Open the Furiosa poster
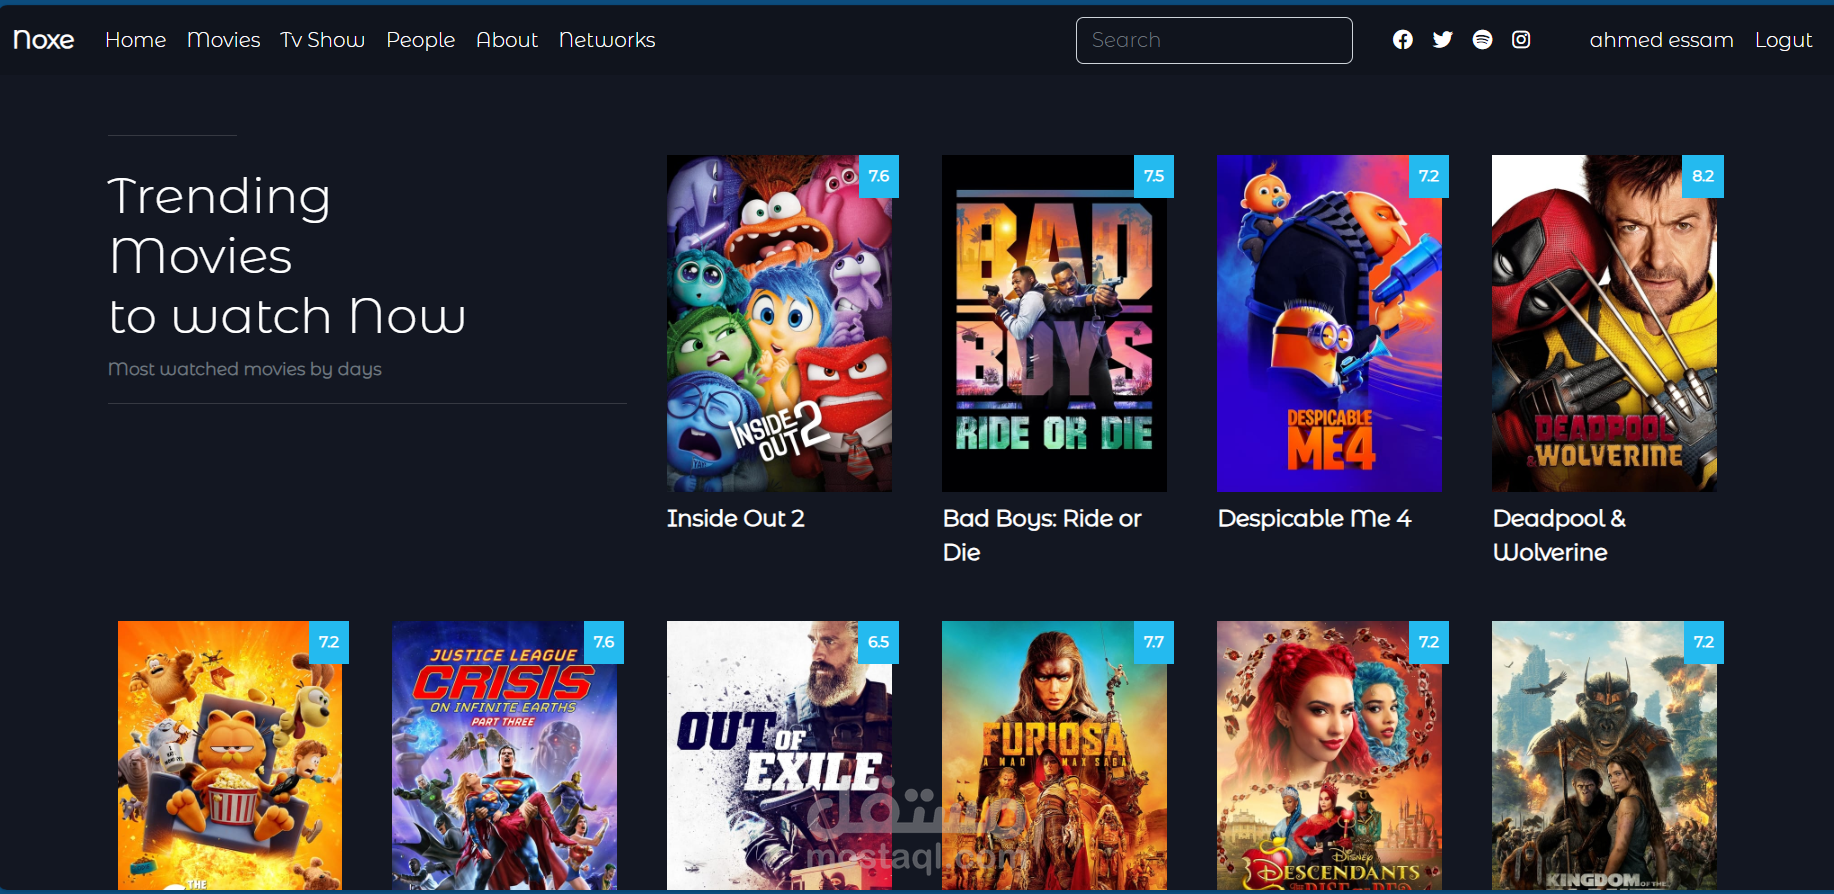 pyautogui.click(x=1054, y=755)
